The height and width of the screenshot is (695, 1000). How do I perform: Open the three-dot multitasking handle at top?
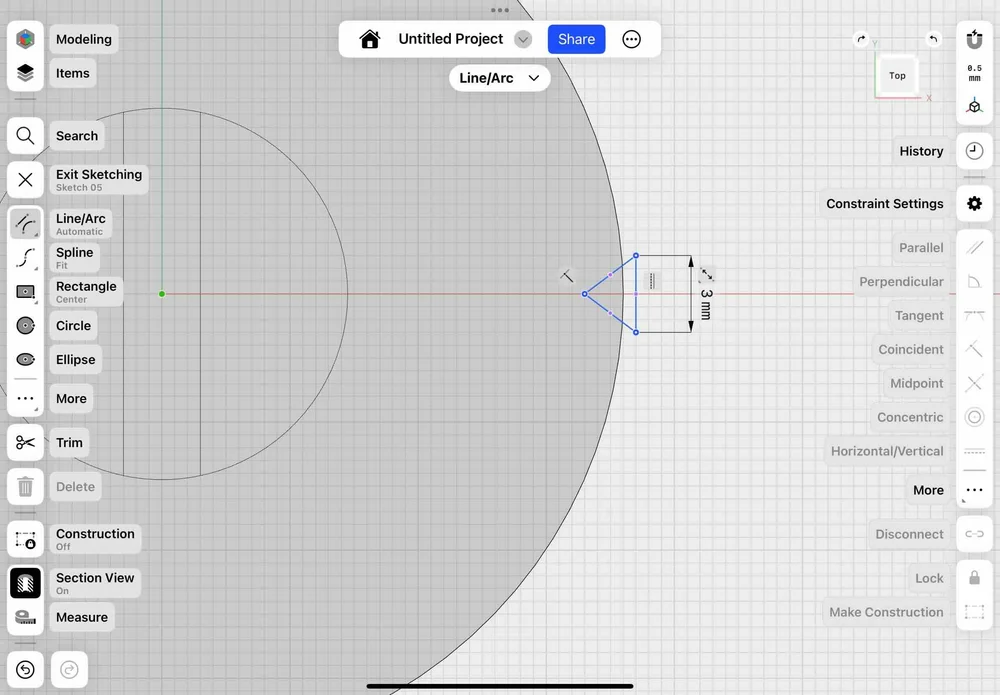point(500,10)
